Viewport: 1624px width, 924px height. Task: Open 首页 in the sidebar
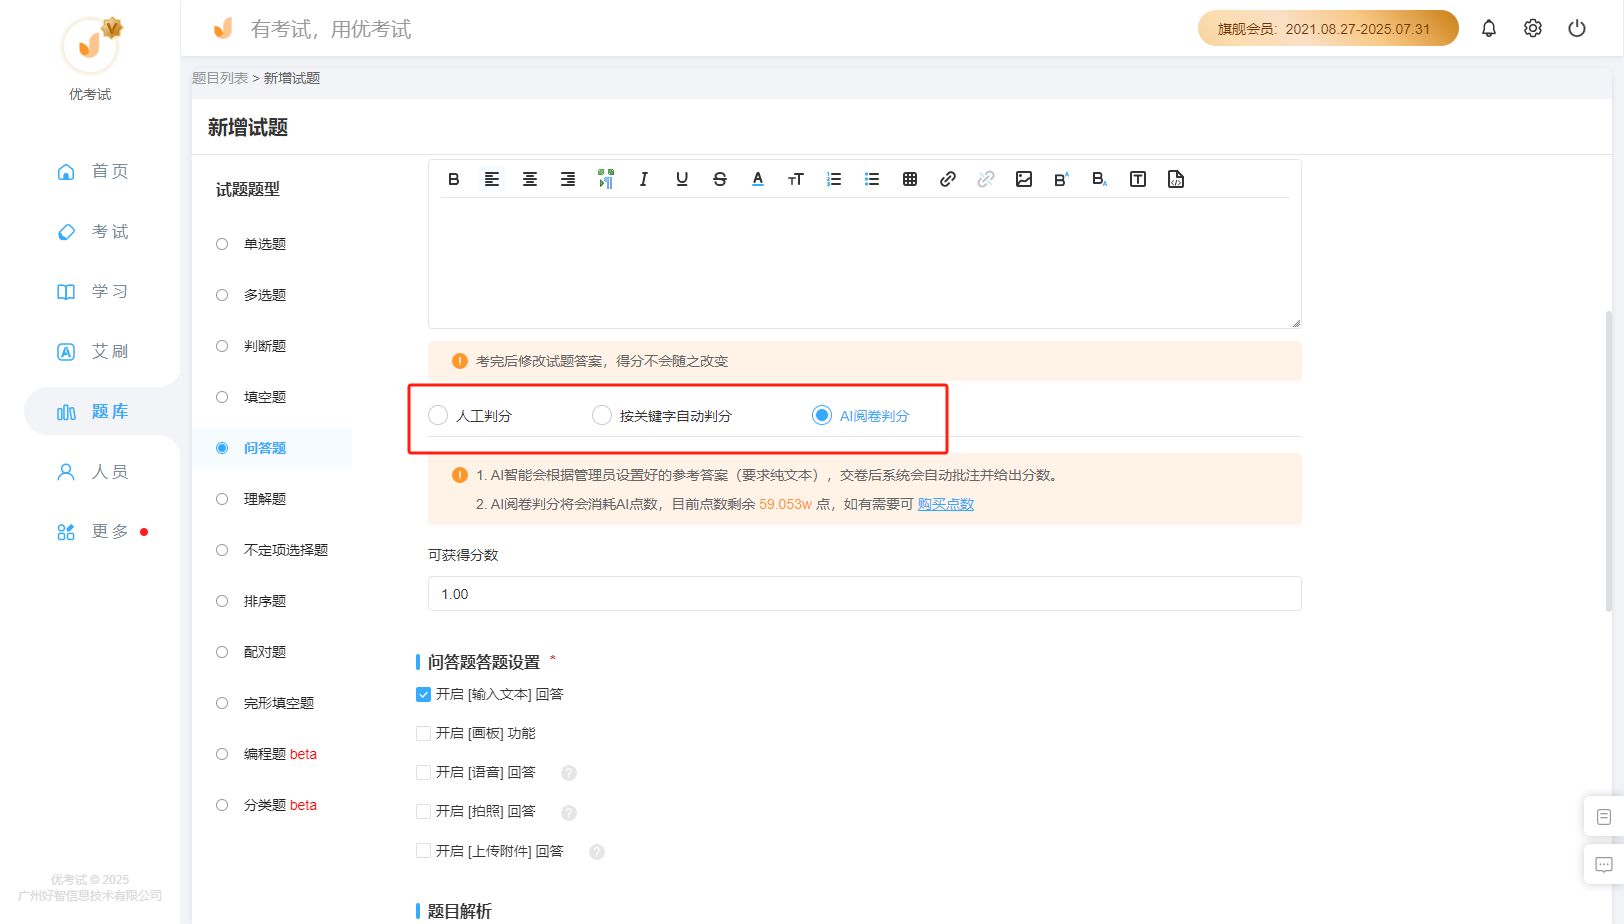[93, 171]
